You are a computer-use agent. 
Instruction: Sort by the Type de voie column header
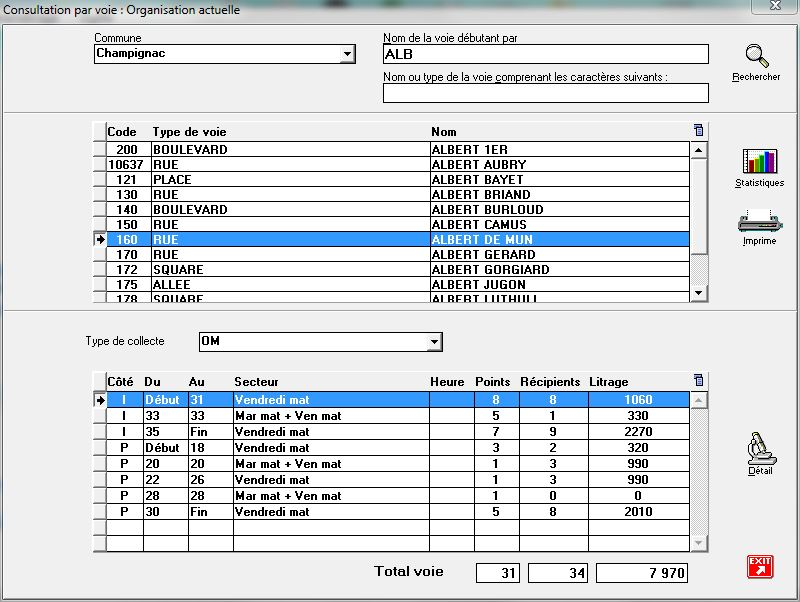(189, 132)
